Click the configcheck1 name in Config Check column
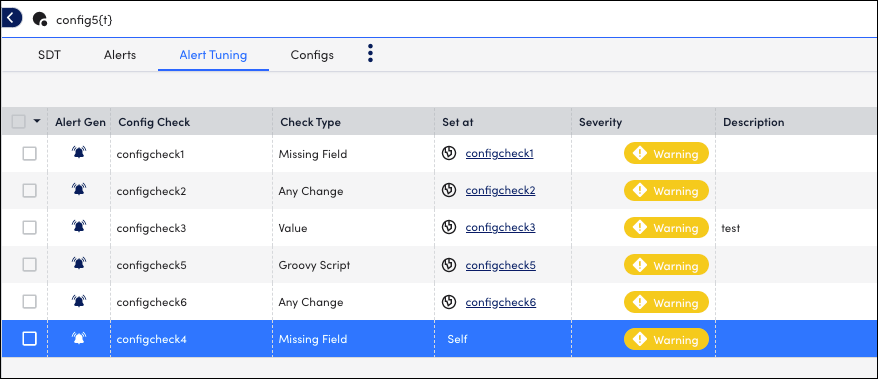This screenshot has height=379, width=878. click(x=150, y=154)
